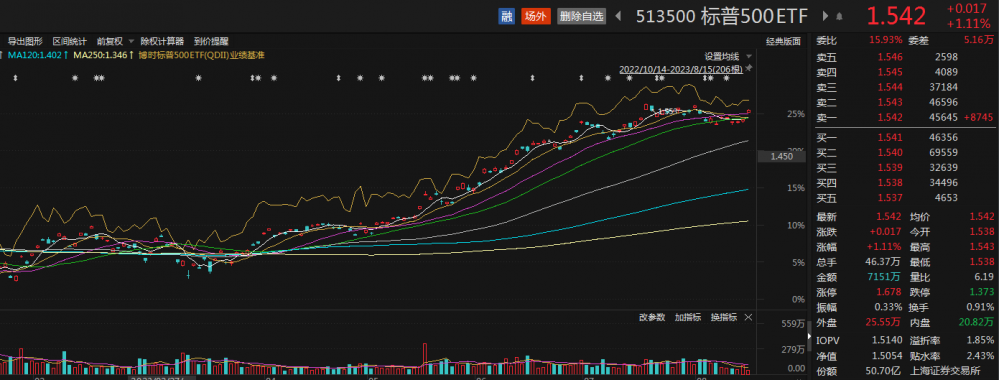
Task: Click the first up-down arrow event marker
Action: click(x=16, y=78)
